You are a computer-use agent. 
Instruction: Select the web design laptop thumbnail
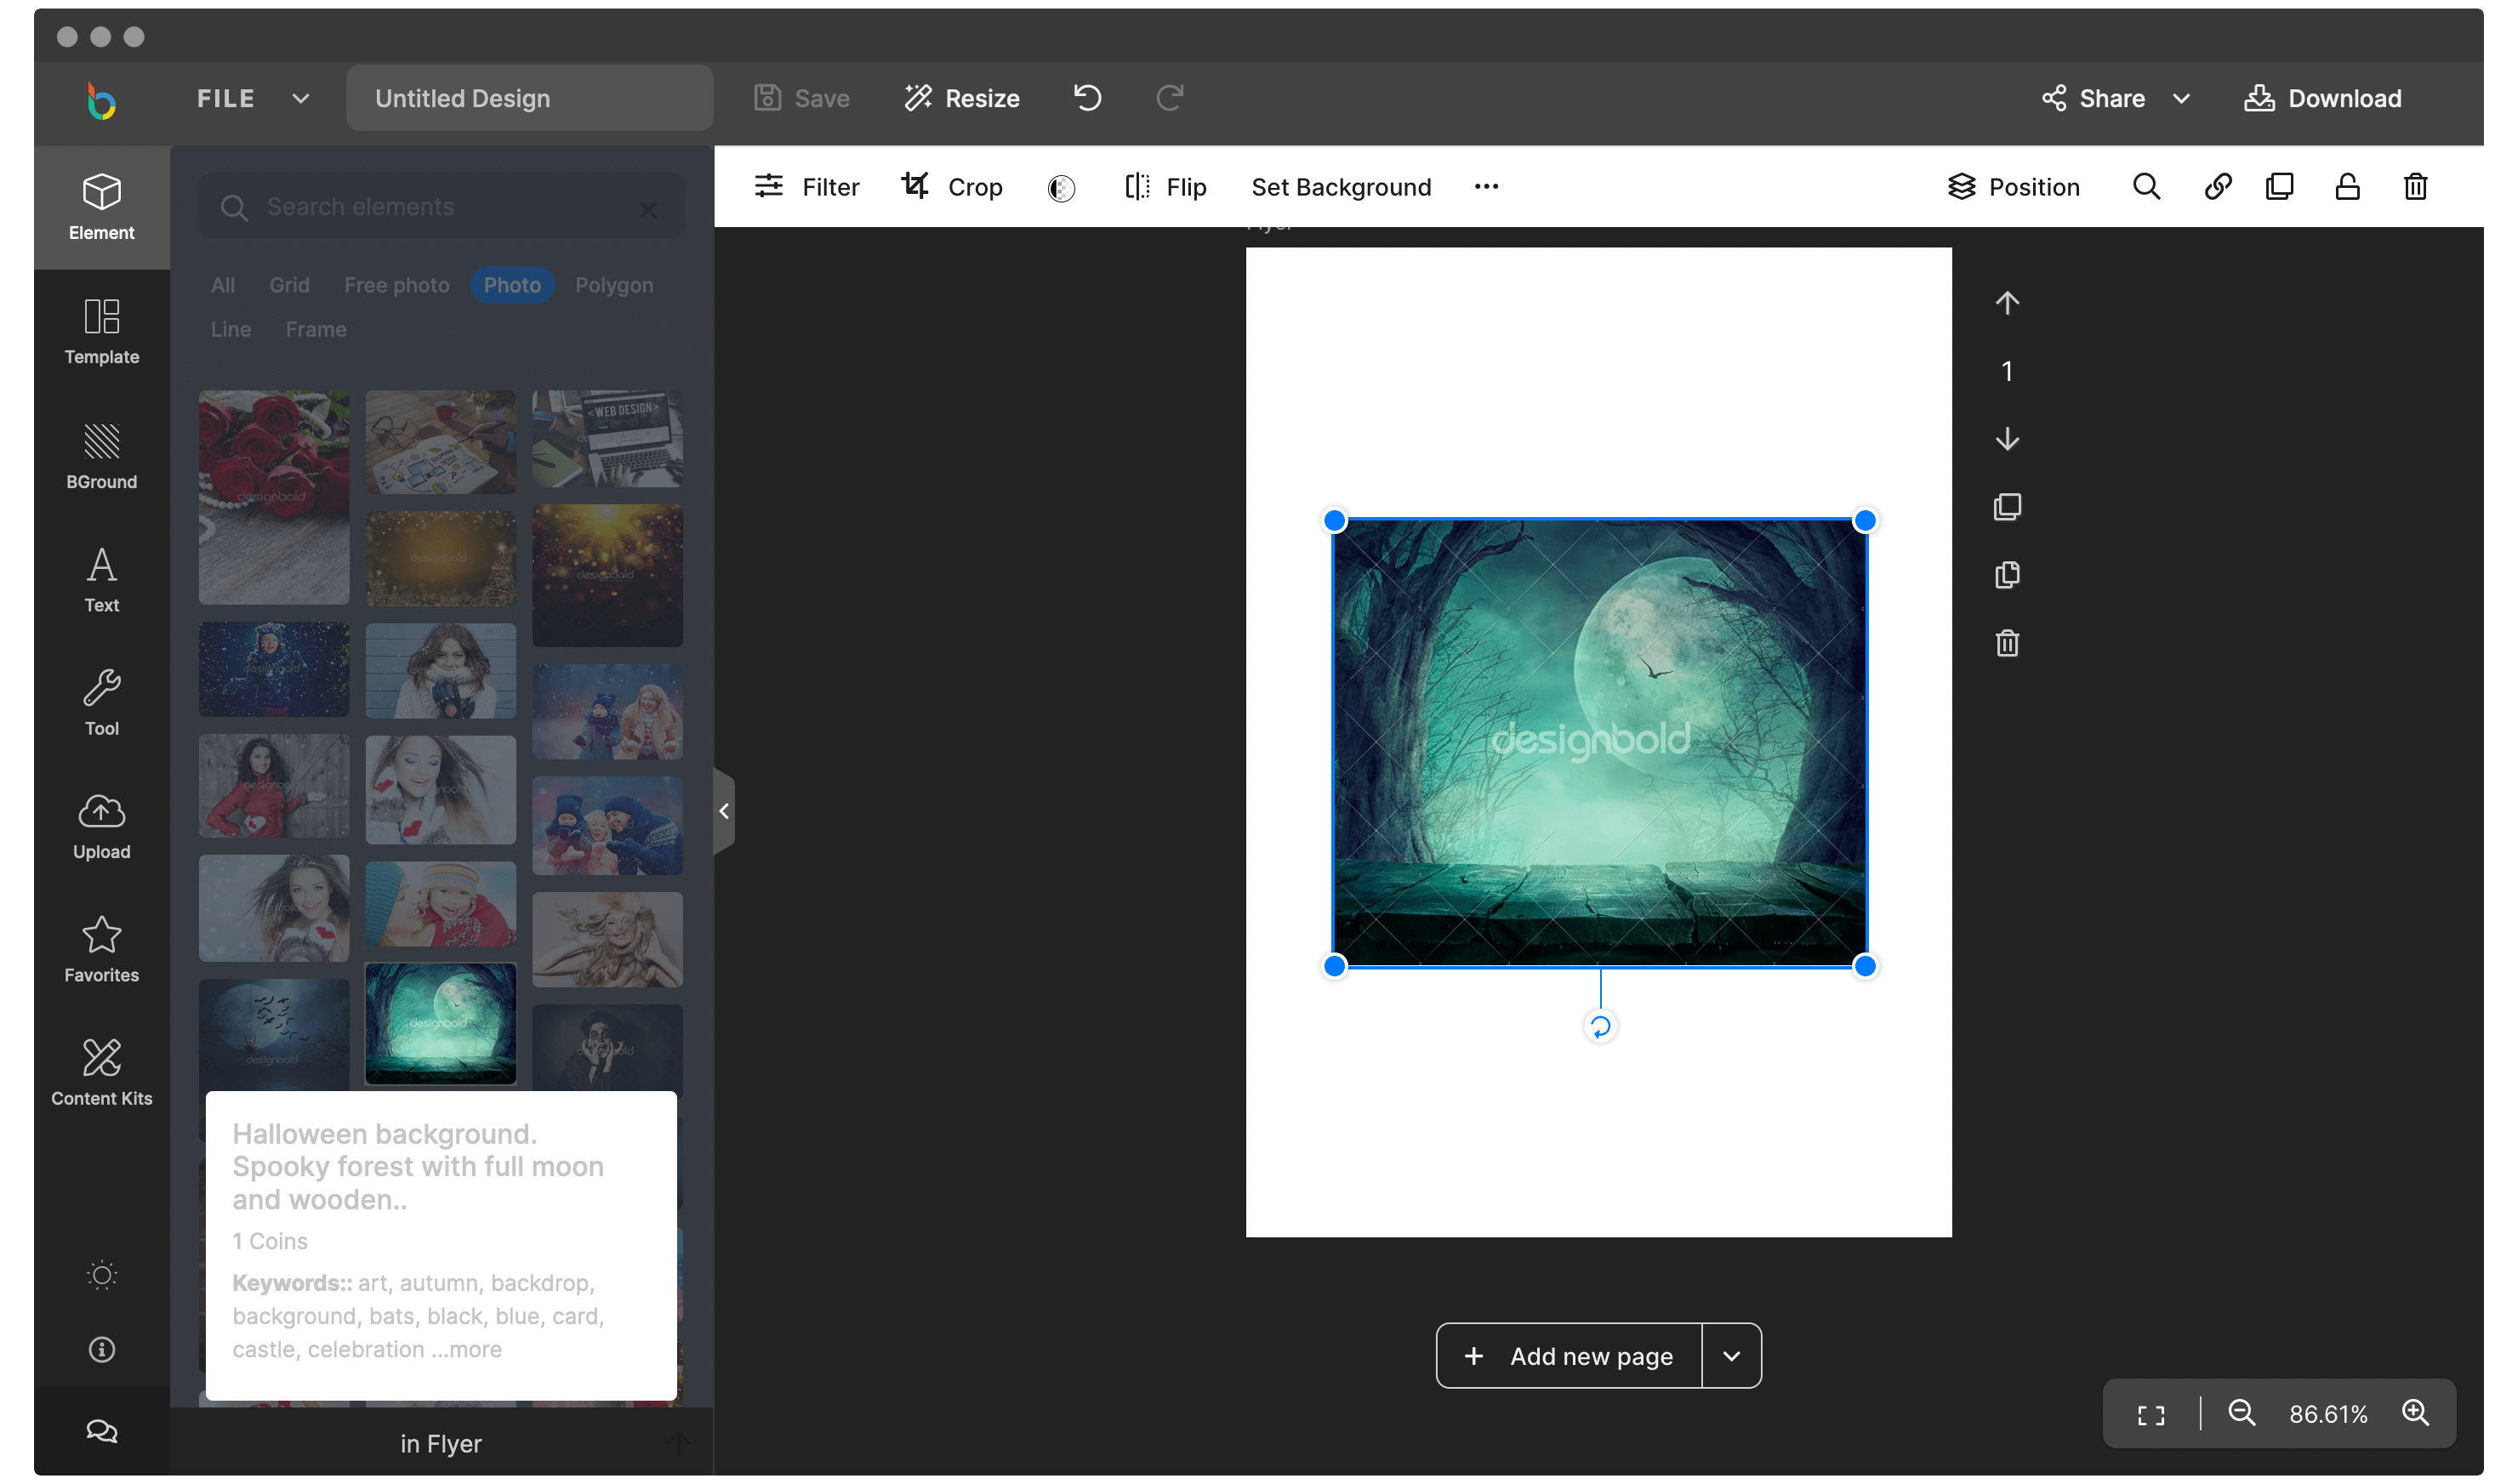[x=607, y=439]
